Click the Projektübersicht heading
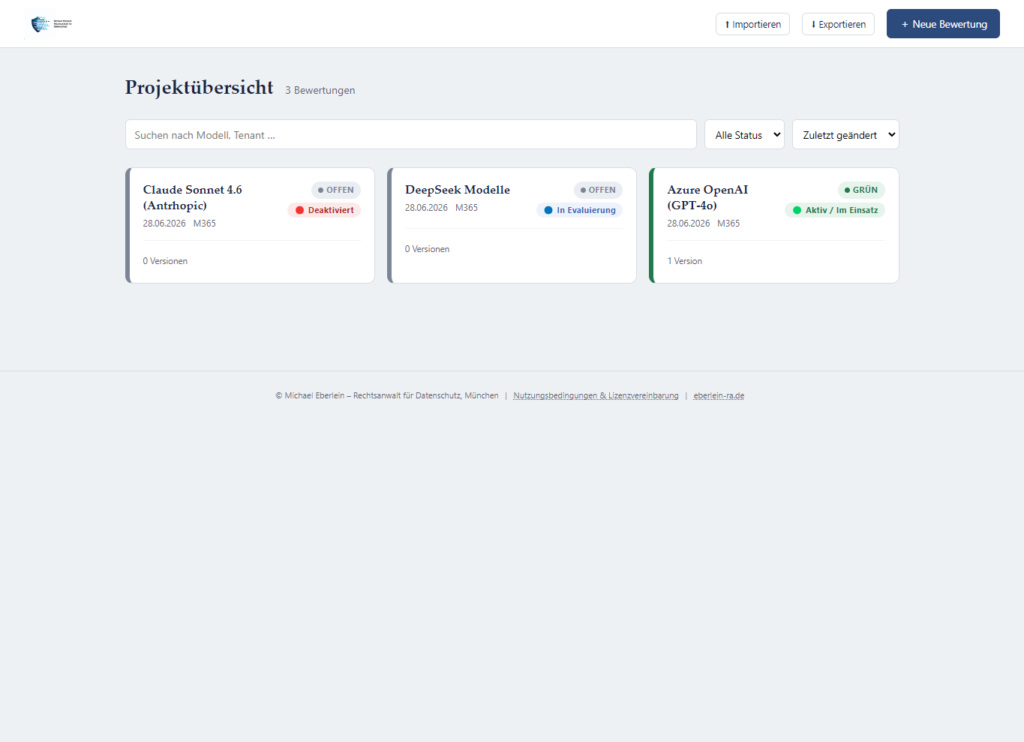Image resolution: width=1024 pixels, height=742 pixels. coord(199,87)
